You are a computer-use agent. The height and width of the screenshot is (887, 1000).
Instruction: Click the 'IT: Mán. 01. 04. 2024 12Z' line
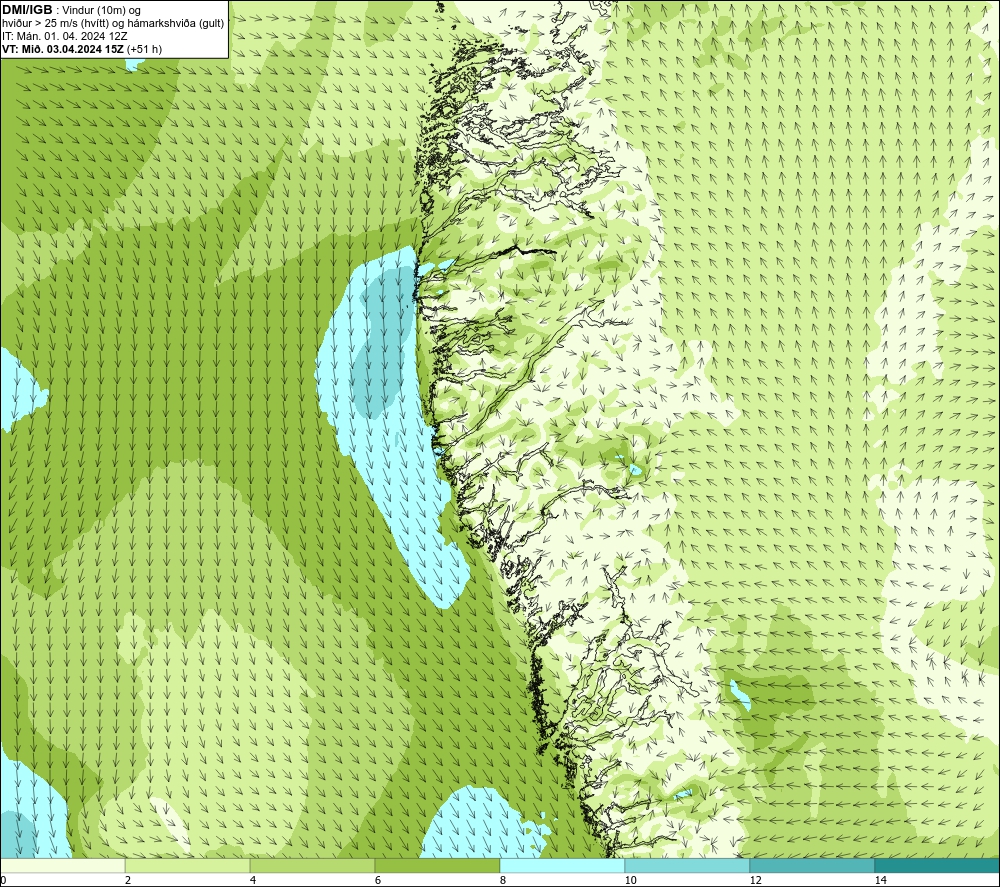(x=64, y=36)
